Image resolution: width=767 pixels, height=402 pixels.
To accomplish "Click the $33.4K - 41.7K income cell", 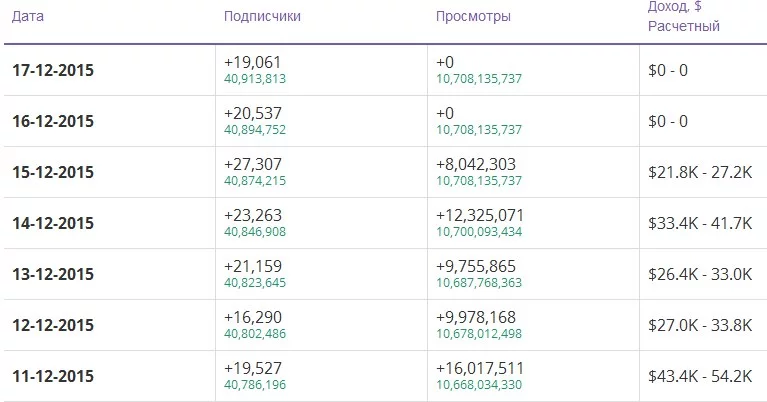I will pyautogui.click(x=700, y=223).
